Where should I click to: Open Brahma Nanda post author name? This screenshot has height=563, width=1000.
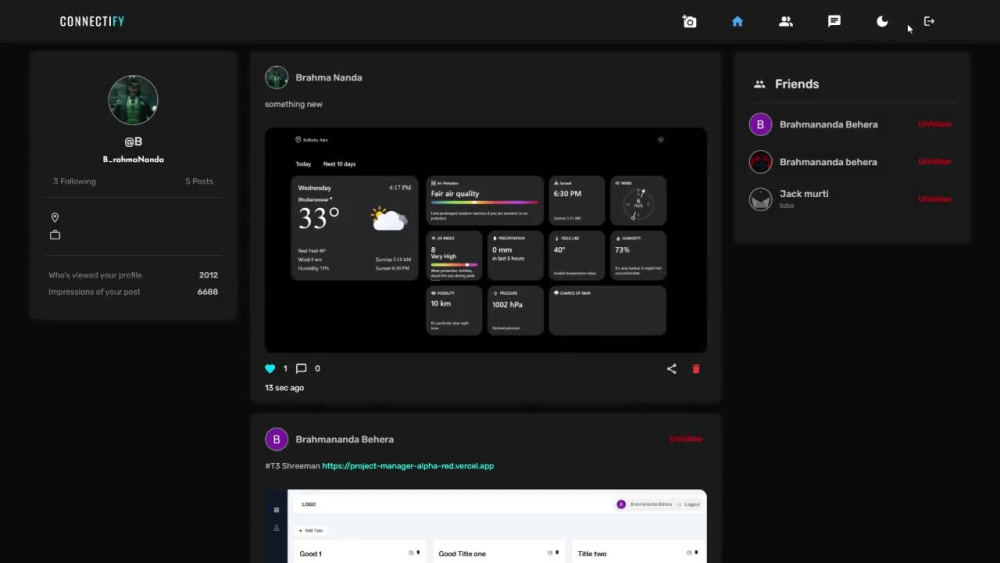click(328, 78)
